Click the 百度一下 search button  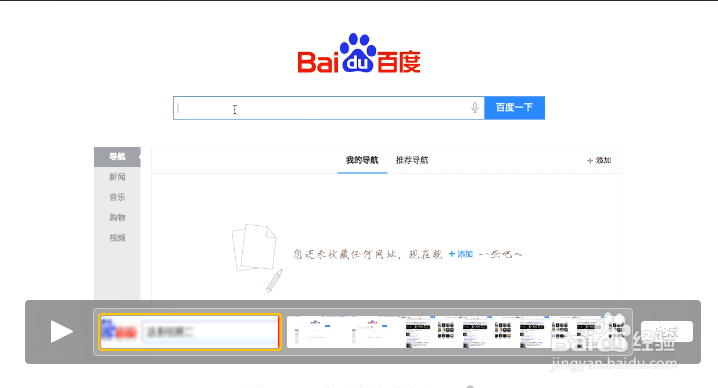[x=514, y=108]
